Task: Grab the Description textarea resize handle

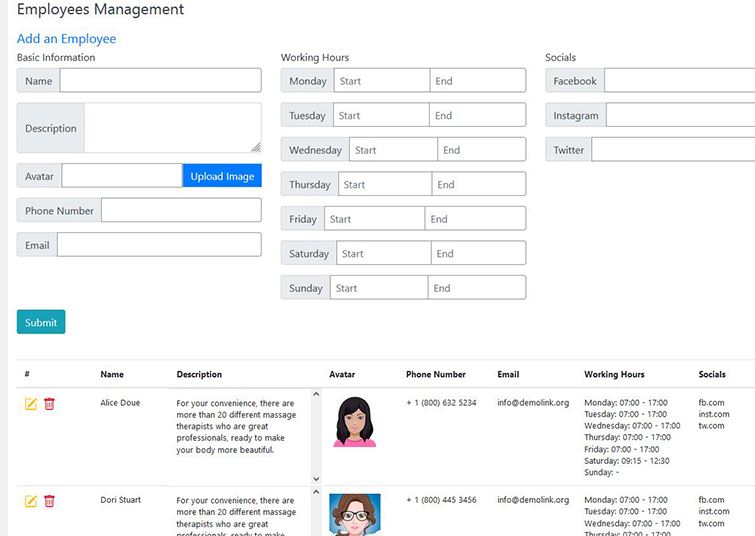Action: click(x=256, y=147)
